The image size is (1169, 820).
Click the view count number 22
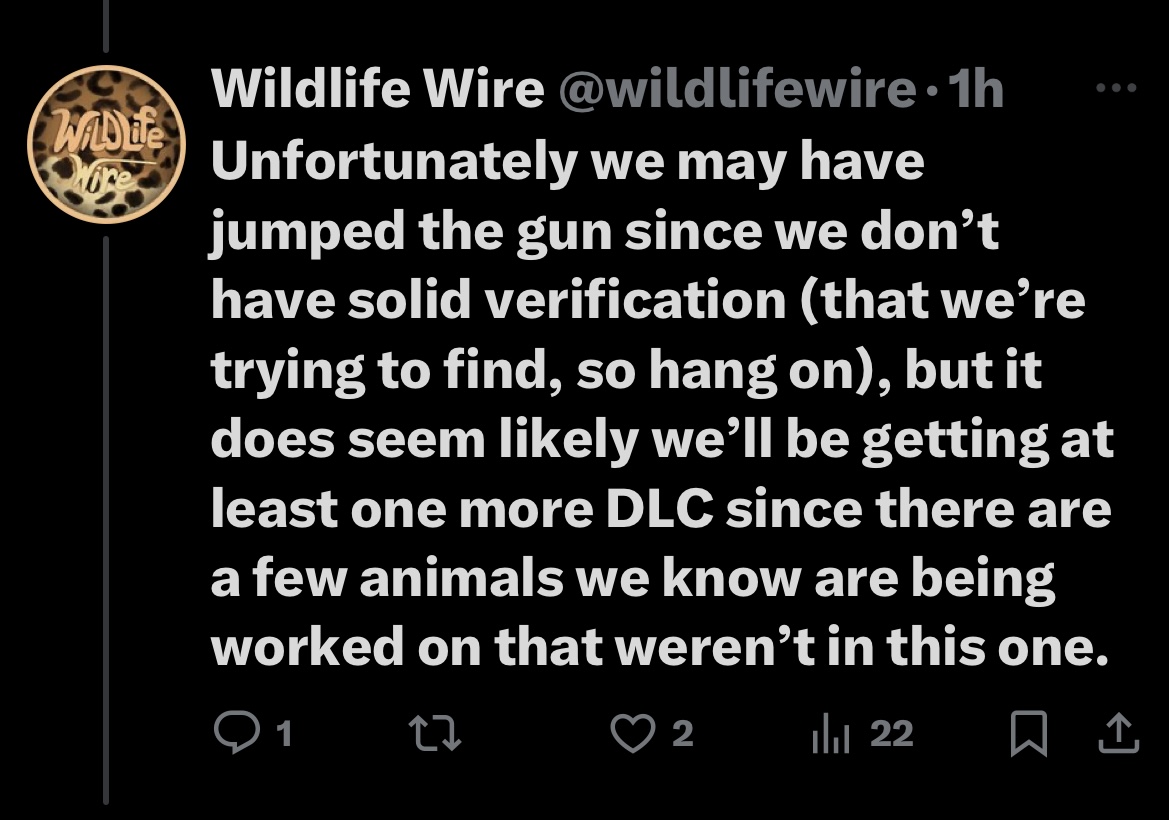click(892, 734)
